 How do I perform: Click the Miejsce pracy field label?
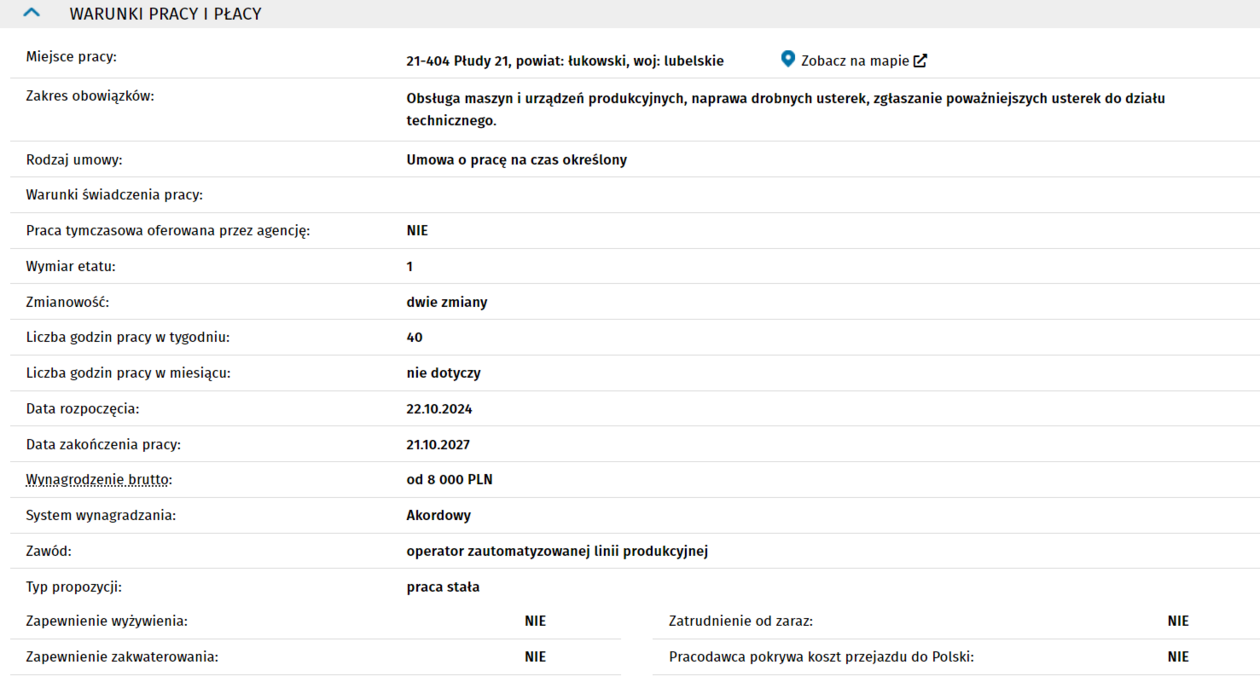click(71, 57)
